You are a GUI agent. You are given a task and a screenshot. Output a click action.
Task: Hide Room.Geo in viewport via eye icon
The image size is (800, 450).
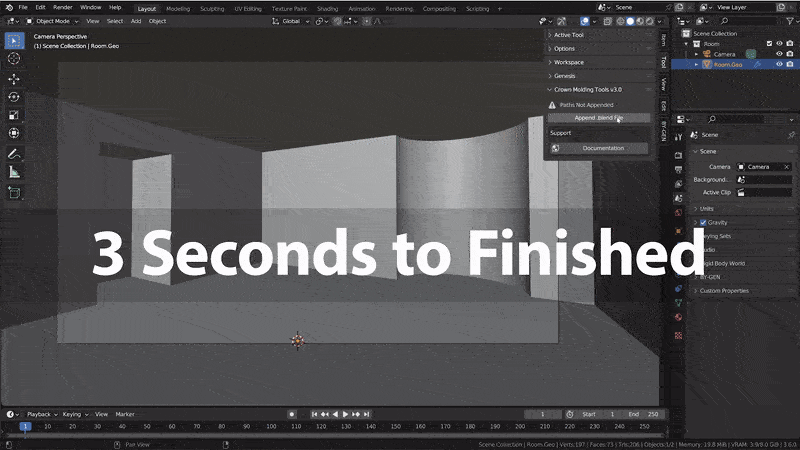point(779,64)
